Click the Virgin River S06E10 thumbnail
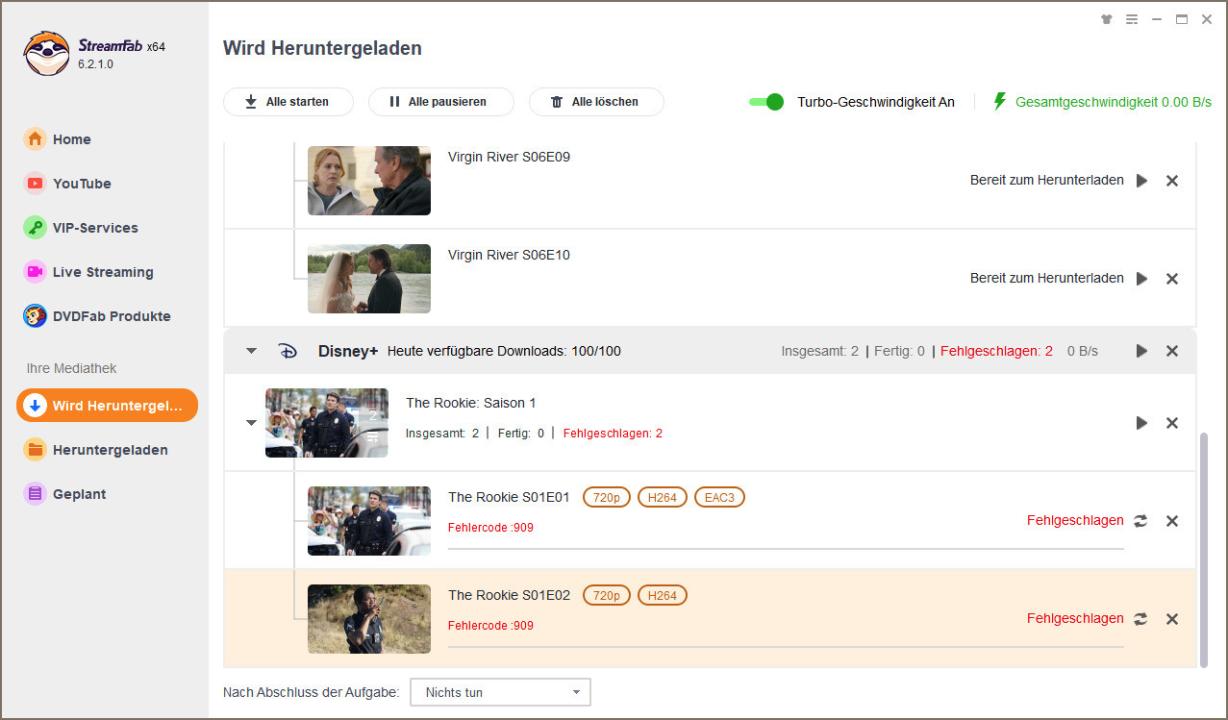The width and height of the screenshot is (1228, 720). click(x=369, y=279)
